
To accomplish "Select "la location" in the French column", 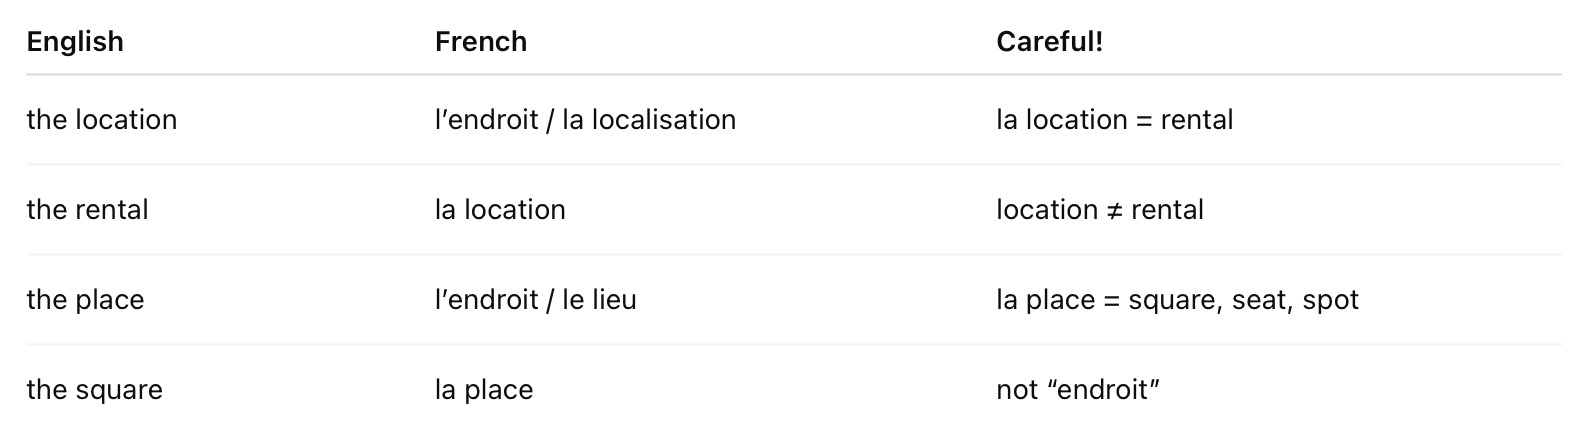I will click(500, 210).
